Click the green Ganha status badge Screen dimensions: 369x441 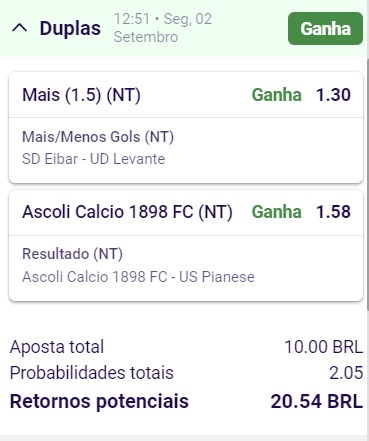(325, 28)
